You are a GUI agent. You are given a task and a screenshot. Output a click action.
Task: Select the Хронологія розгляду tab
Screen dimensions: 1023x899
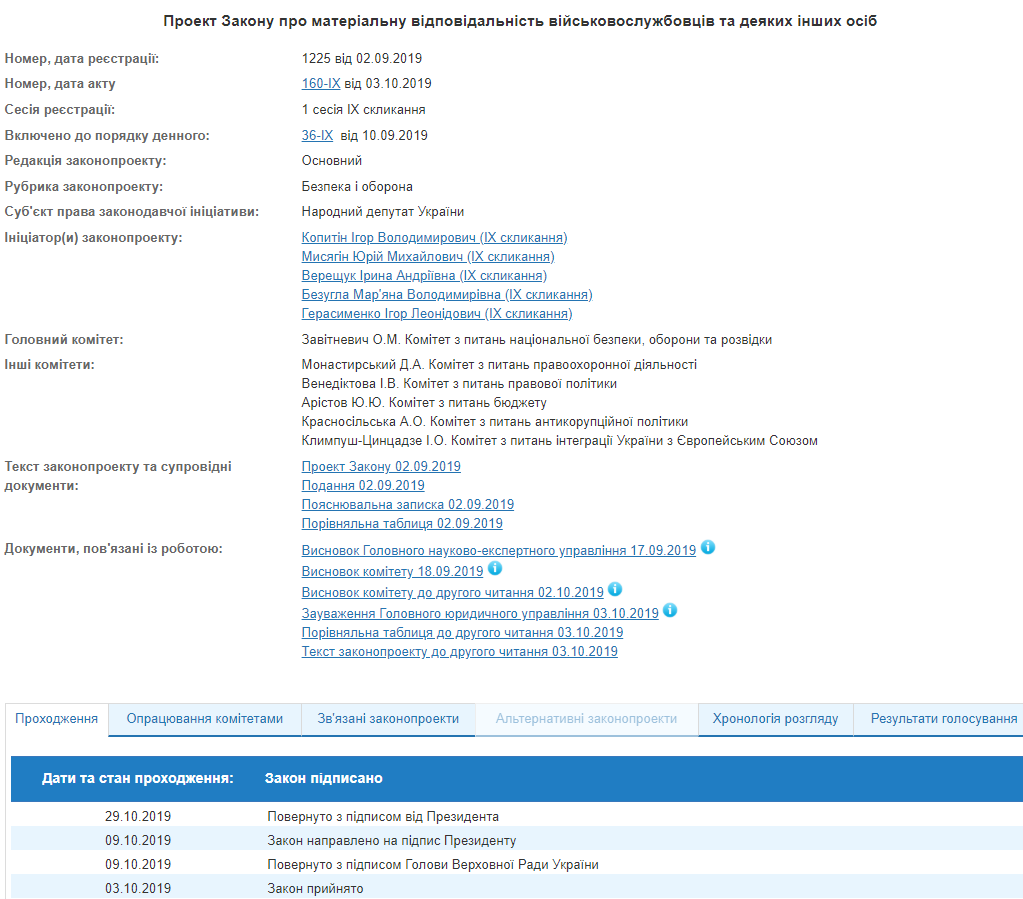coord(775,718)
